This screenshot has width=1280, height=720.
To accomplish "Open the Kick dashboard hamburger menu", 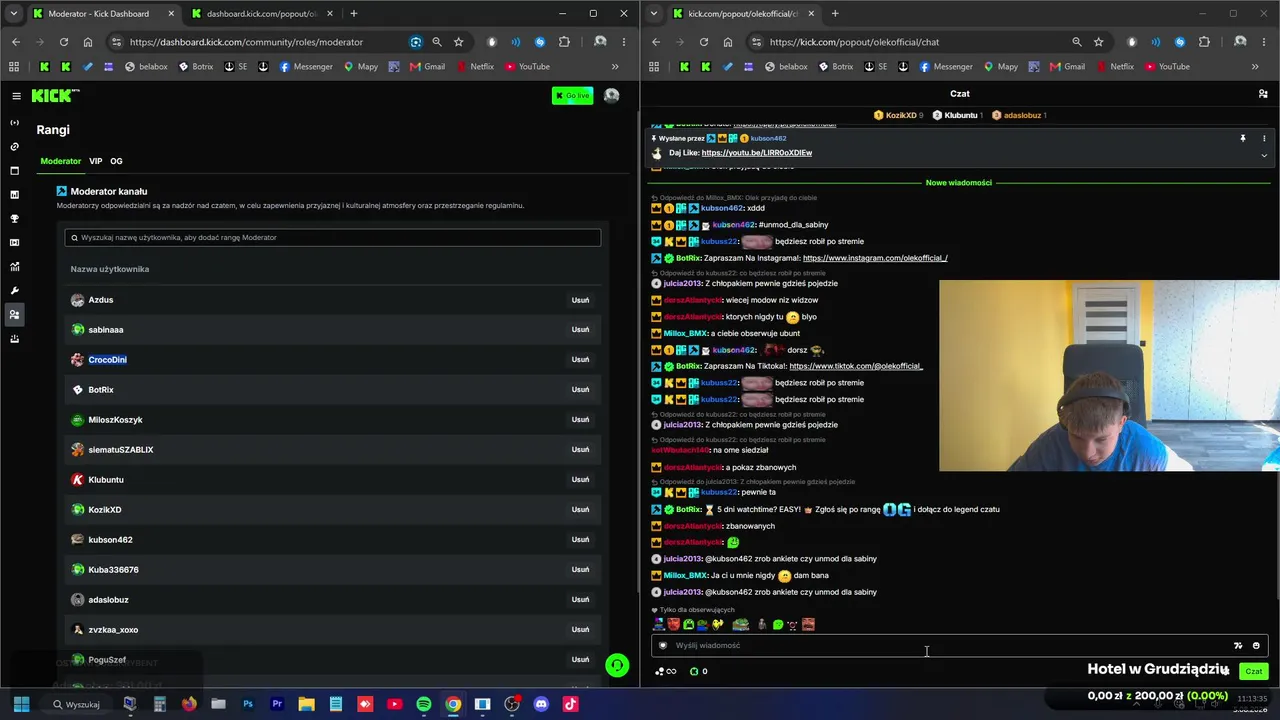I will [16, 96].
